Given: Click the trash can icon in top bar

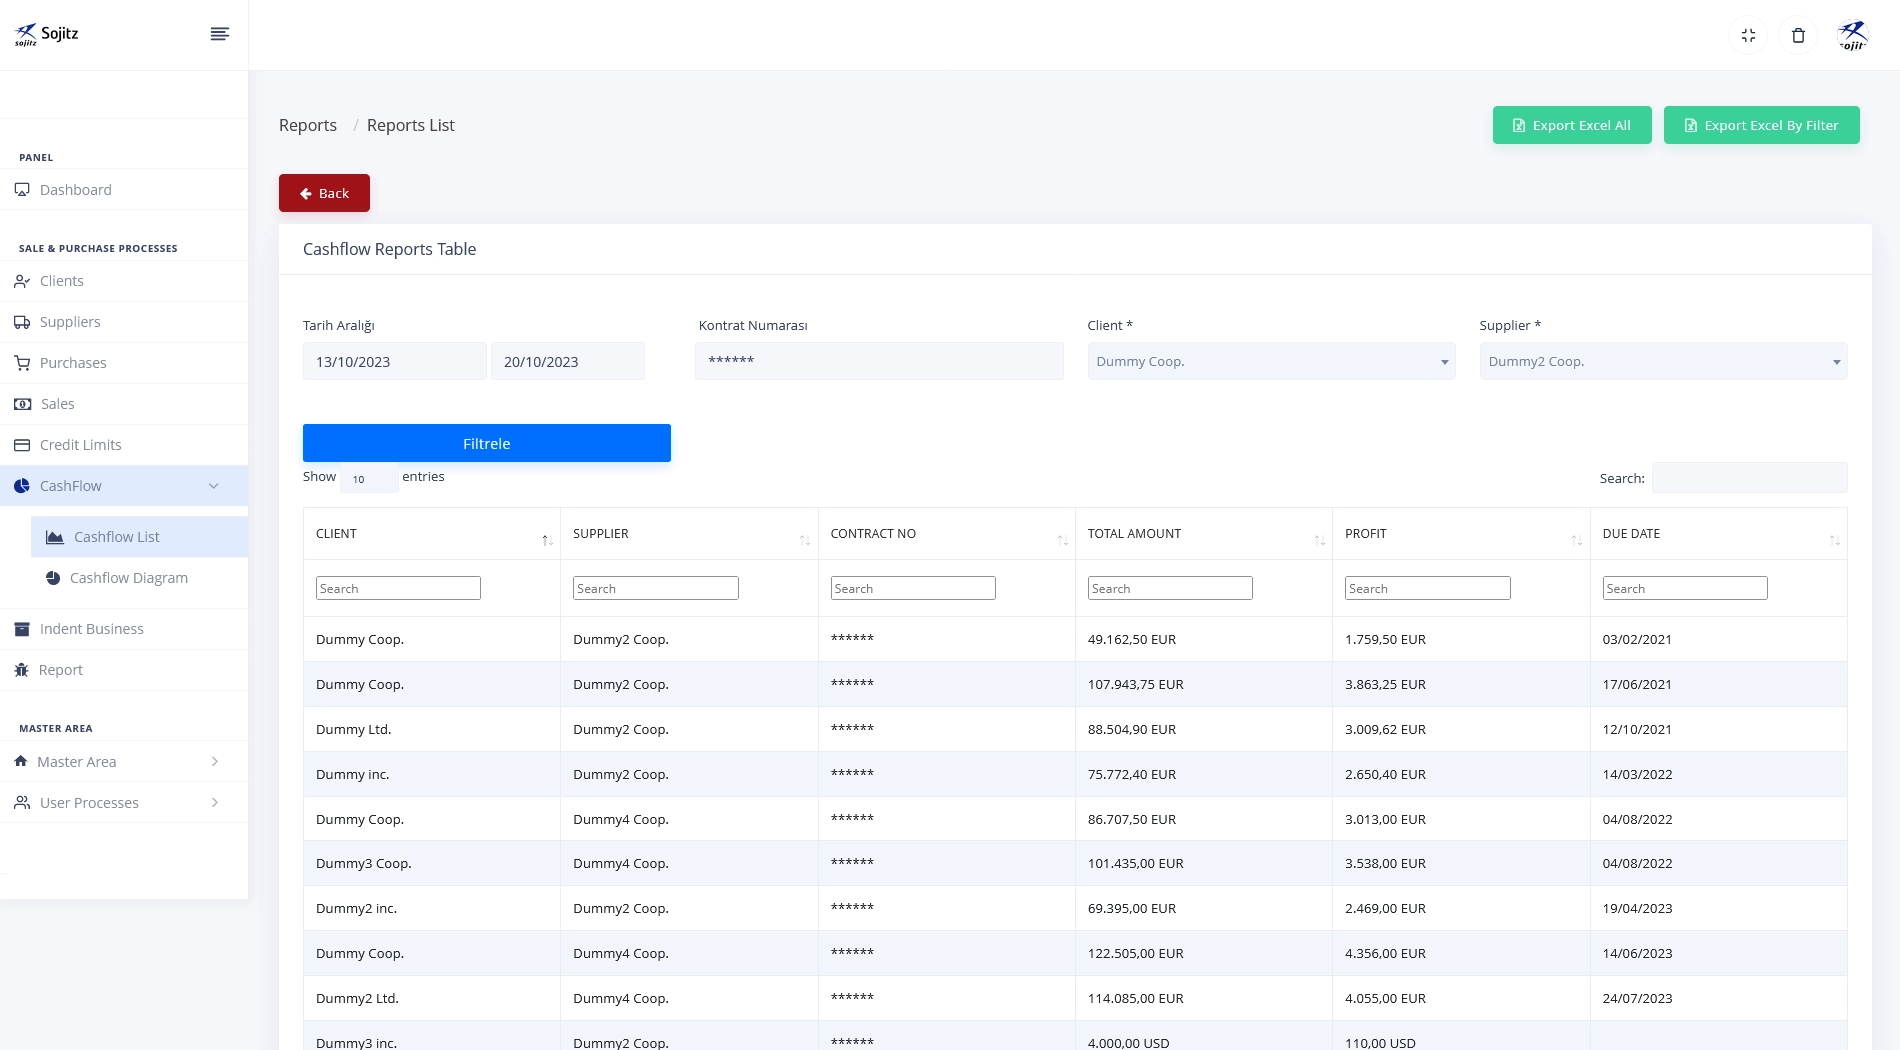Looking at the screenshot, I should tap(1798, 35).
